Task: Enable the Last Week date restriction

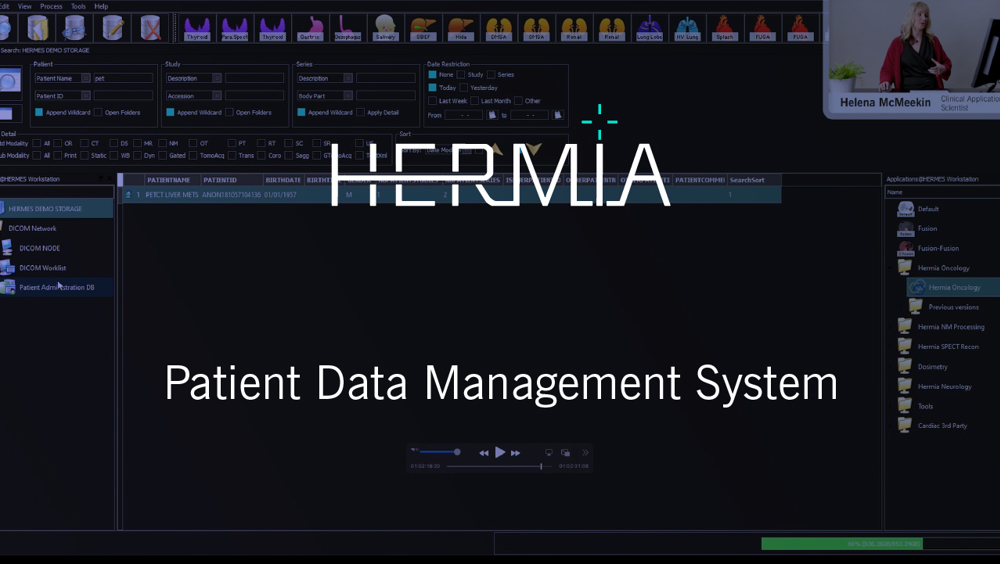Action: point(432,101)
